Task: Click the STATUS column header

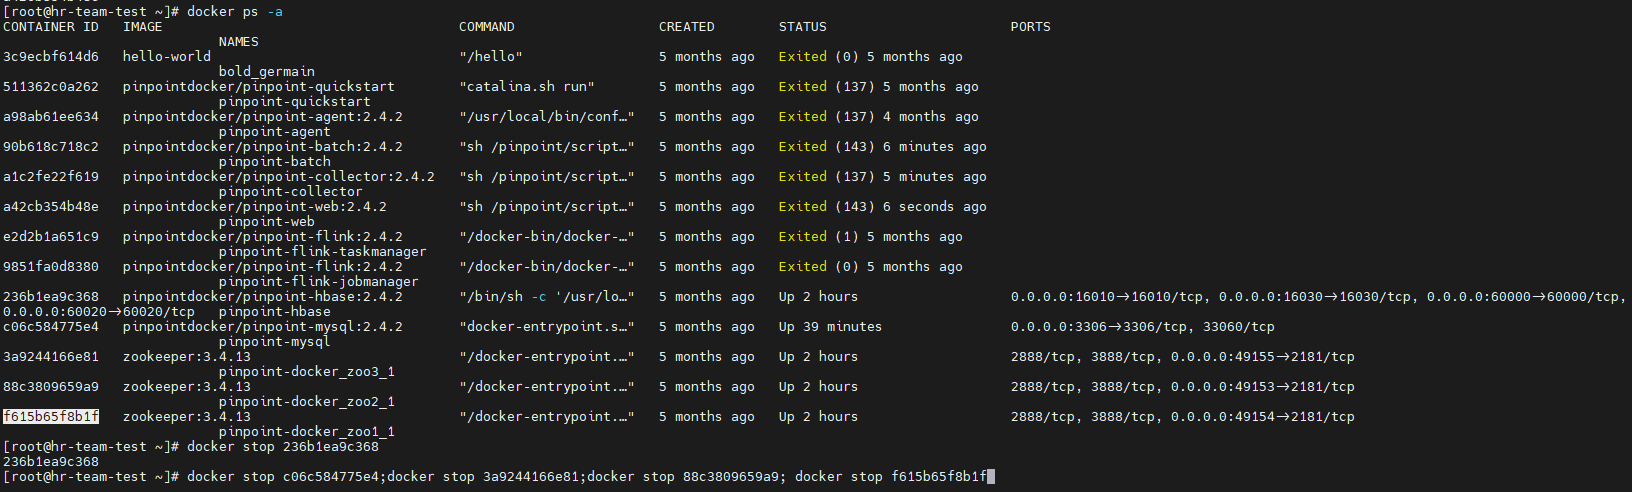Action: (803, 27)
